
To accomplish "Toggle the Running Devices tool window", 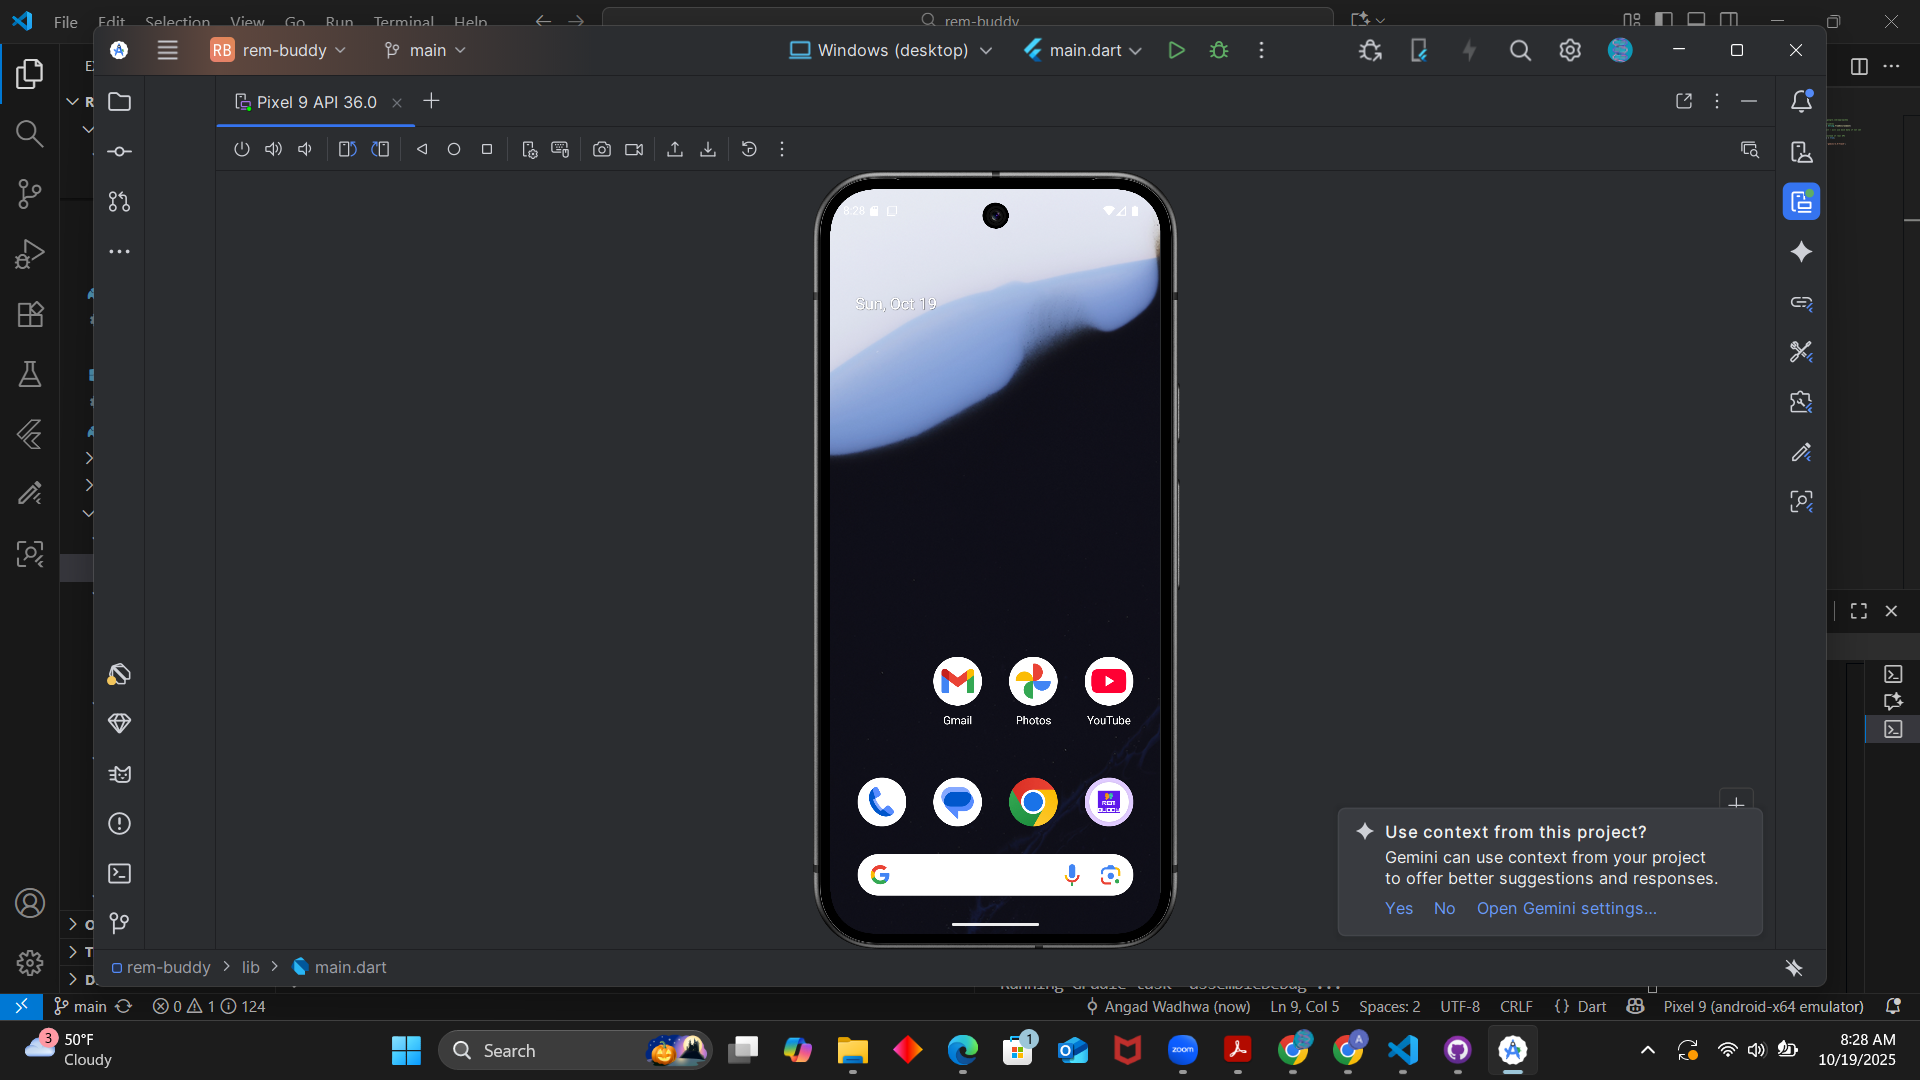I will (x=1801, y=202).
